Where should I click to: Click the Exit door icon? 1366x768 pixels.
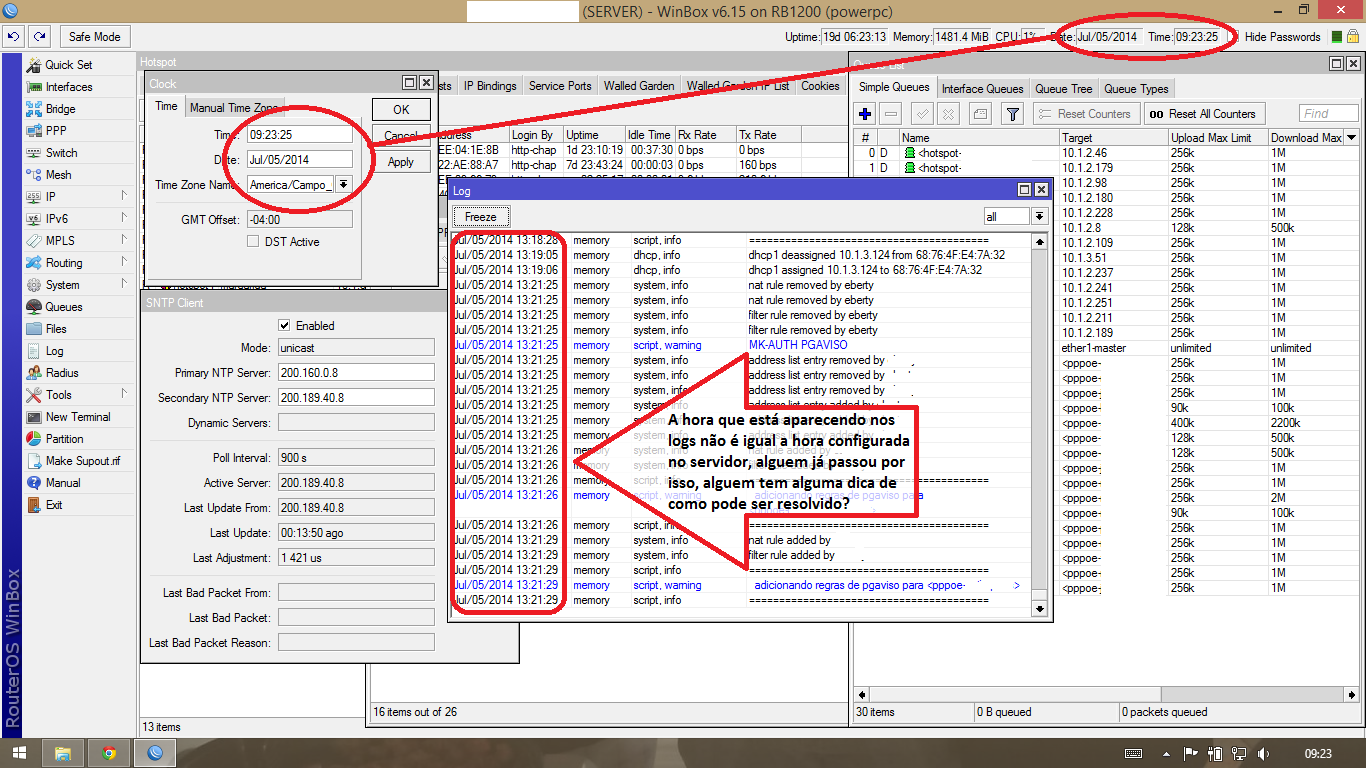point(33,505)
